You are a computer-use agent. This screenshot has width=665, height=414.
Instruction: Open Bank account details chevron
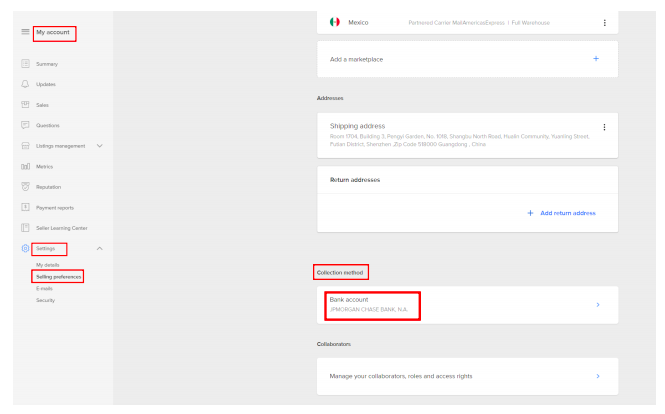(598, 305)
